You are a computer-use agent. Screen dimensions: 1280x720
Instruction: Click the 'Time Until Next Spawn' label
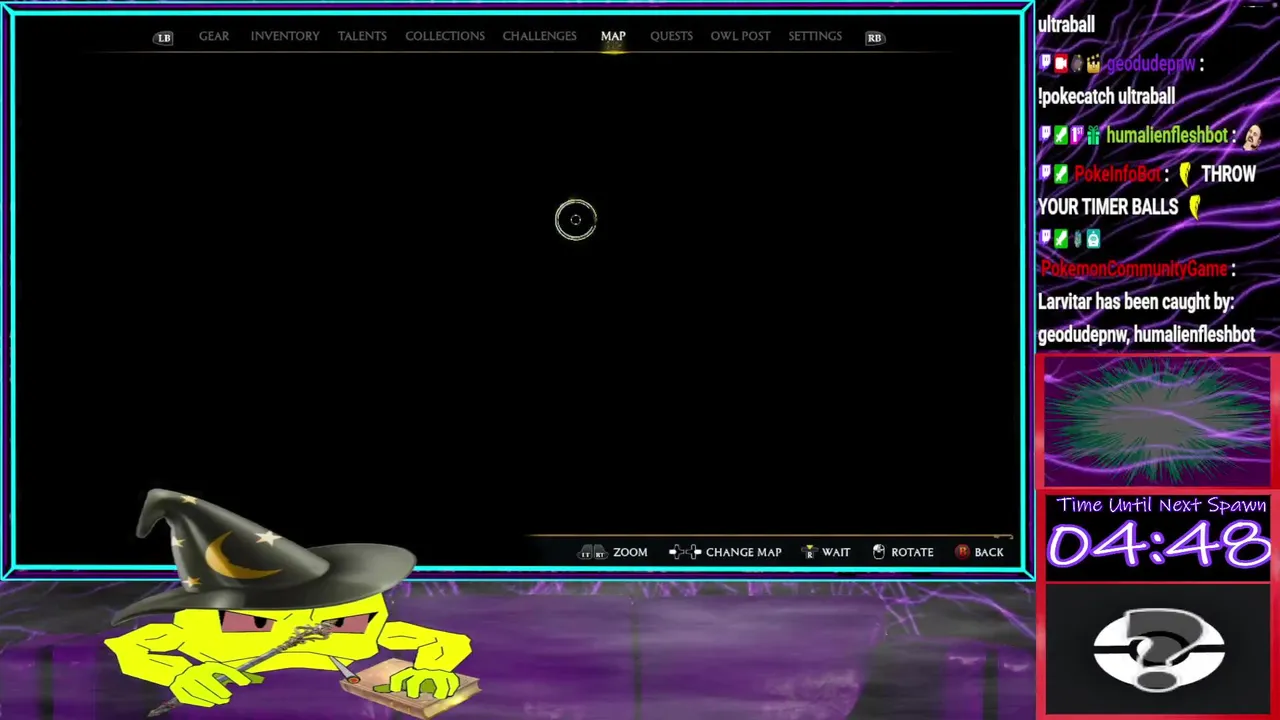pos(1161,505)
